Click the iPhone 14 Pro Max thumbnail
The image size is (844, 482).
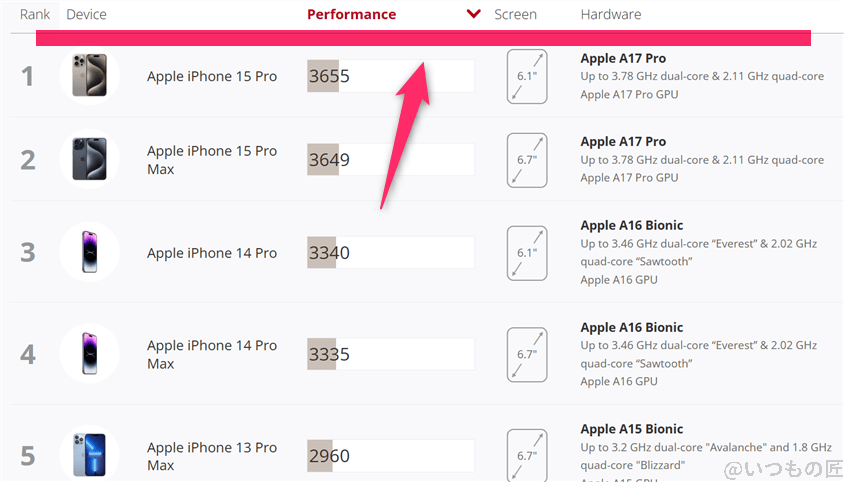coord(89,354)
